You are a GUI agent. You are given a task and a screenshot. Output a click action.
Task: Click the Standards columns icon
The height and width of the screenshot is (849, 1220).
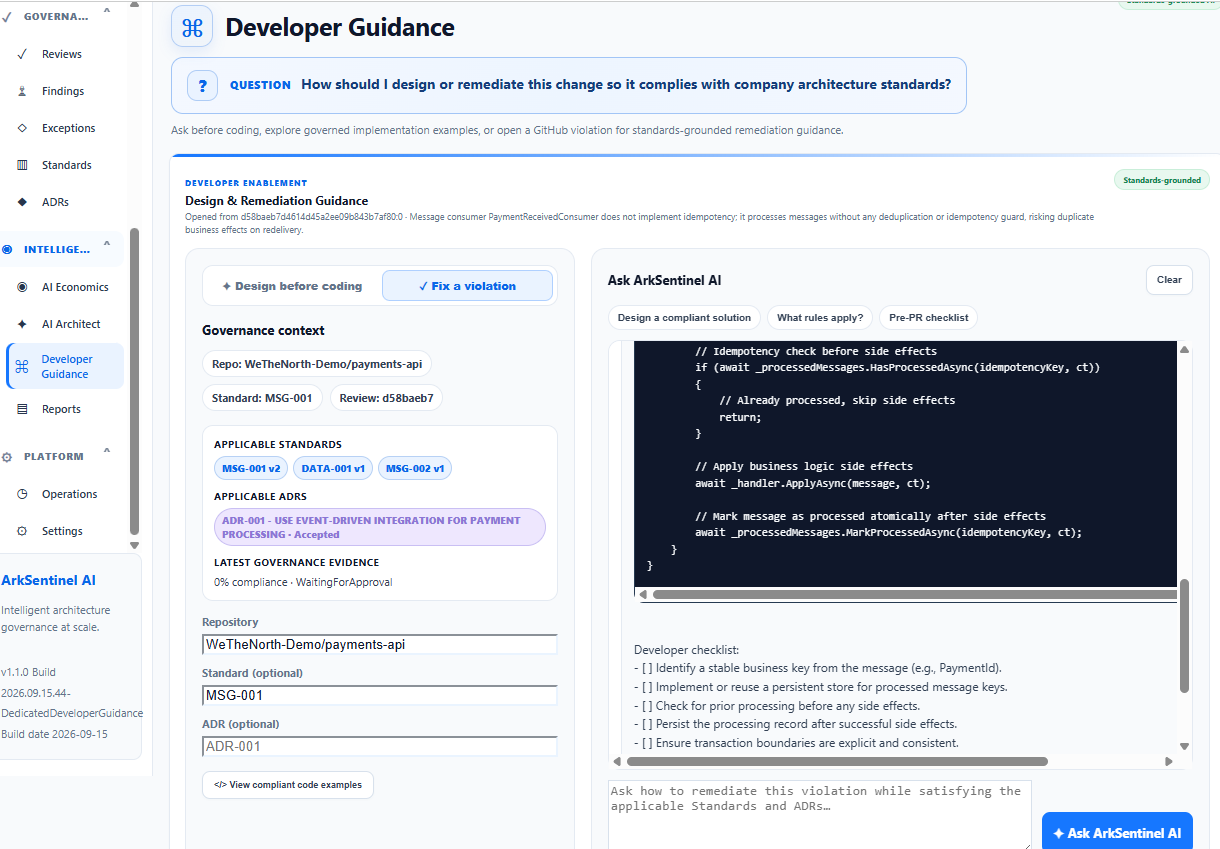pyautogui.click(x=22, y=165)
